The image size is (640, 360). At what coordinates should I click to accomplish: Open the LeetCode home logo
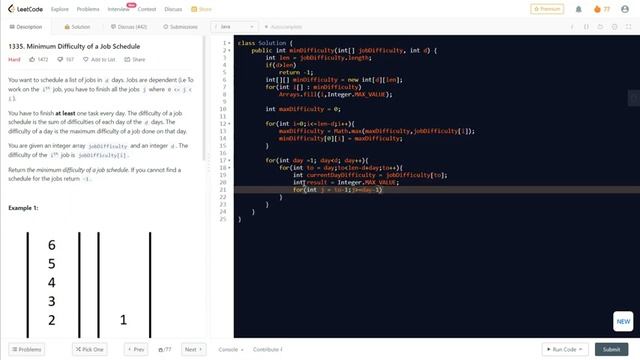[25, 9]
